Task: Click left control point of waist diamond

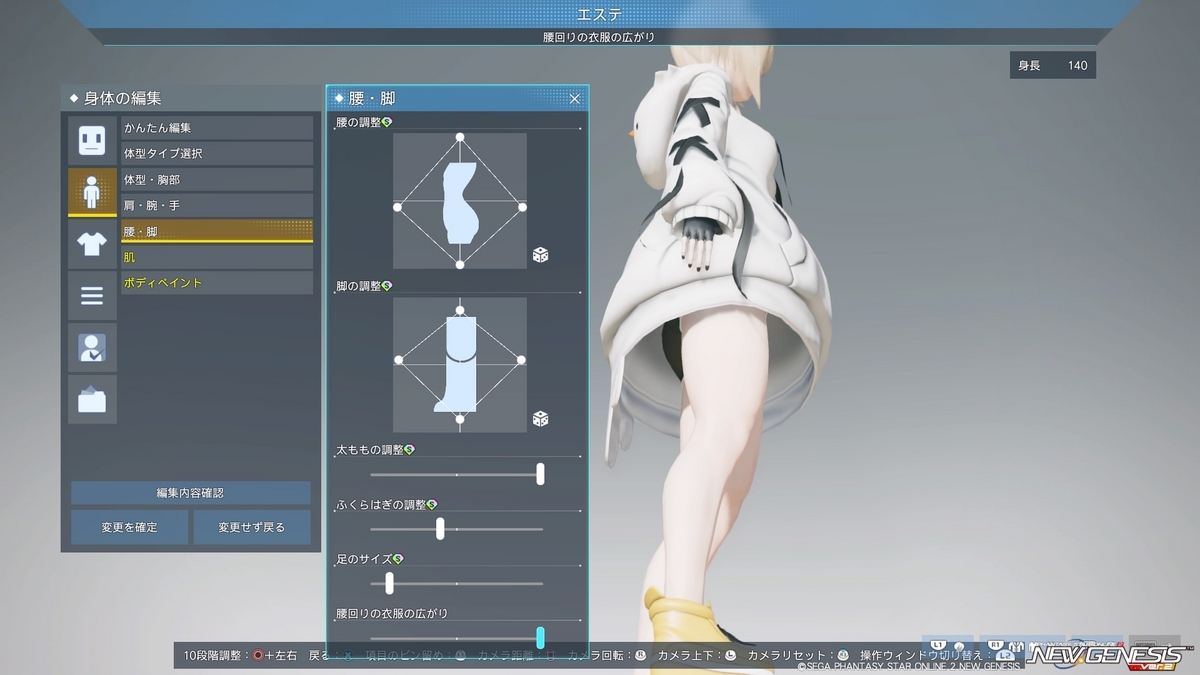Action: [397, 207]
